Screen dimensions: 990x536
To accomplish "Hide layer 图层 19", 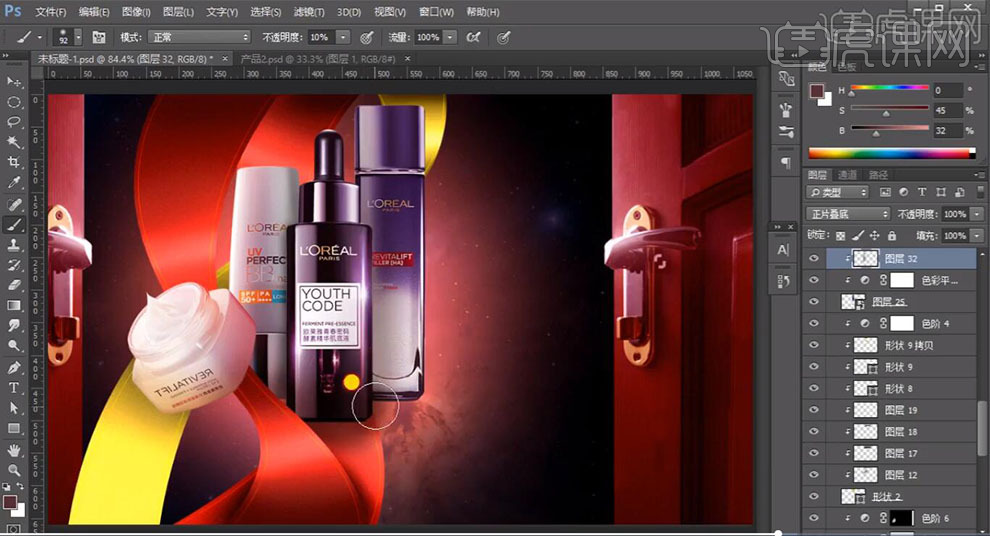I will click(x=814, y=410).
